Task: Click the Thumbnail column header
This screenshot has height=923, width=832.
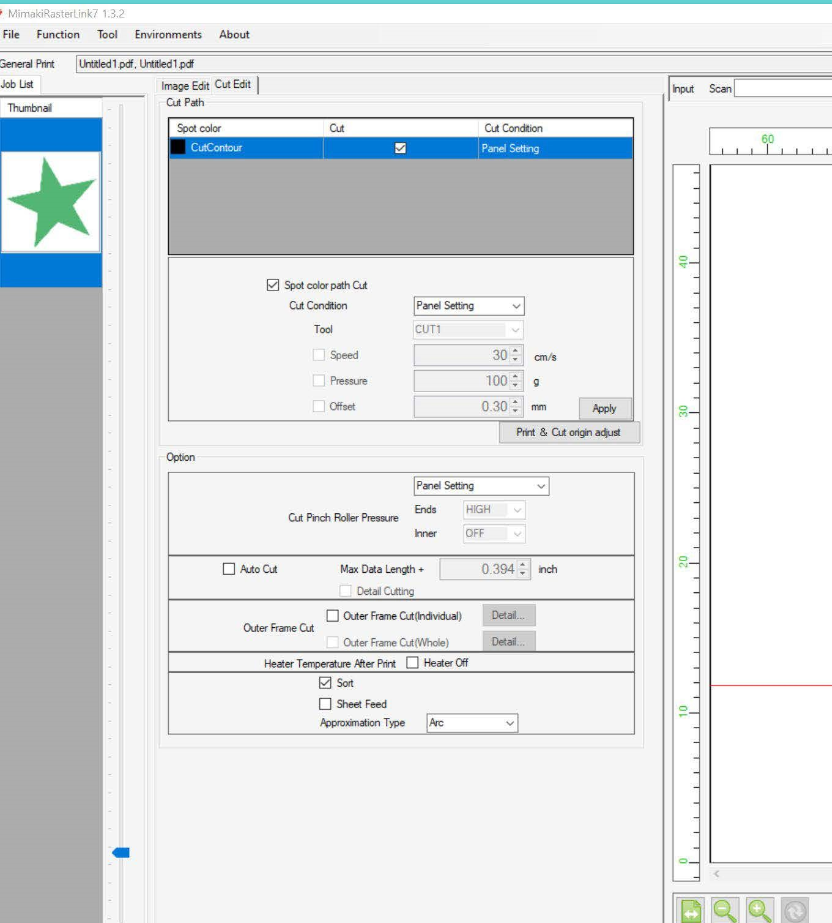Action: click(51, 108)
